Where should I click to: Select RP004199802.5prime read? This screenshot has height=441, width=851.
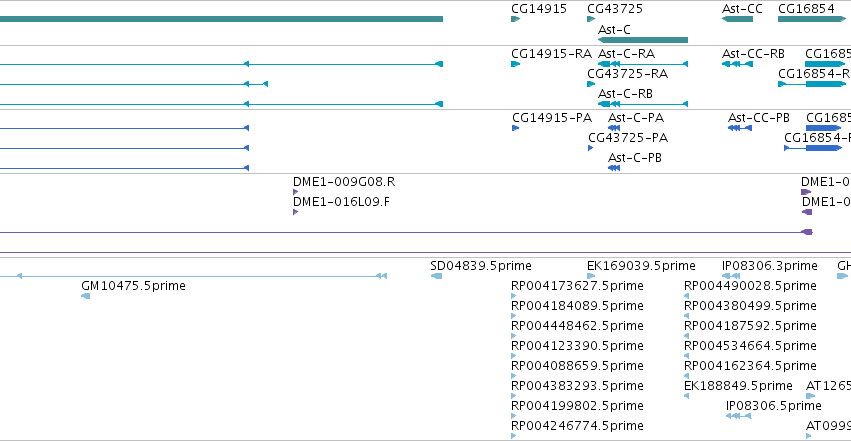tap(577, 406)
